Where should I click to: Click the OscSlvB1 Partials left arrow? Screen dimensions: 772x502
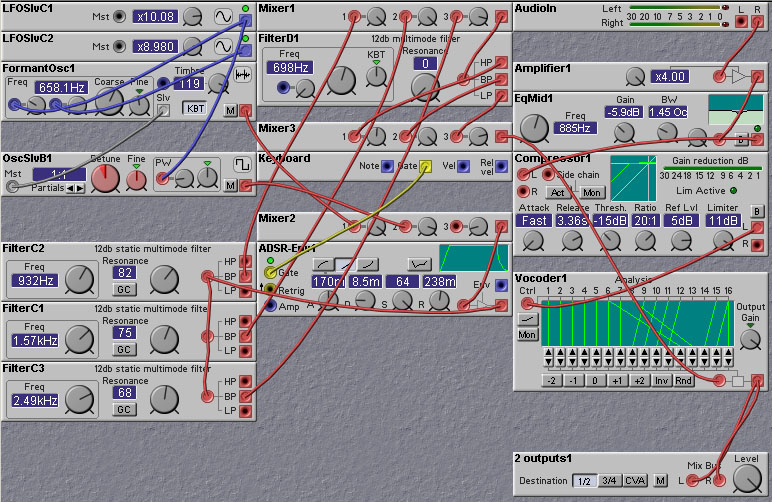tap(69, 188)
